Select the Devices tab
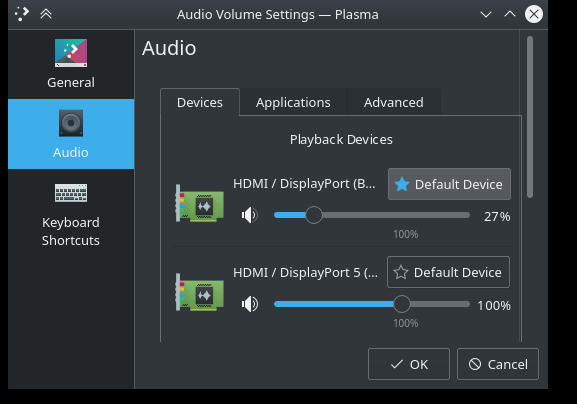577x404 pixels. tap(200, 102)
